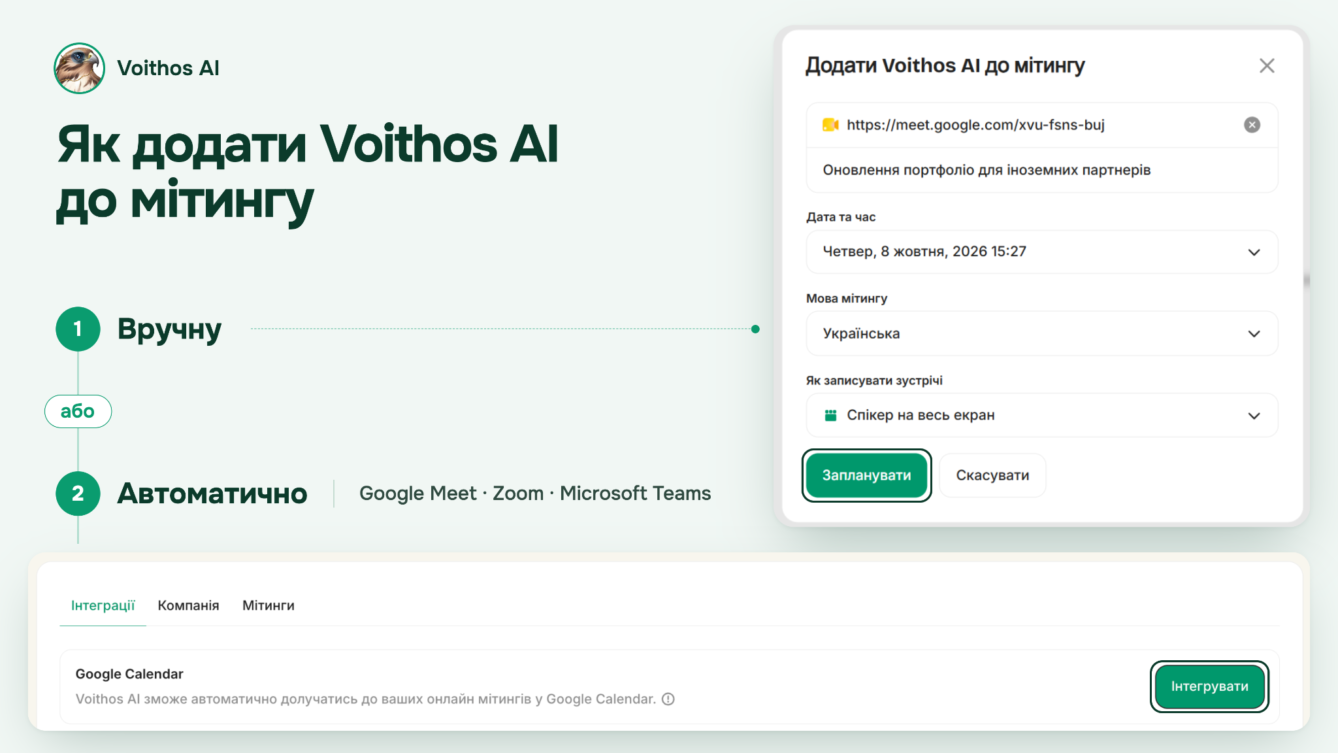Open the Компанія tab
Viewport: 1338px width, 753px height.
coord(188,606)
